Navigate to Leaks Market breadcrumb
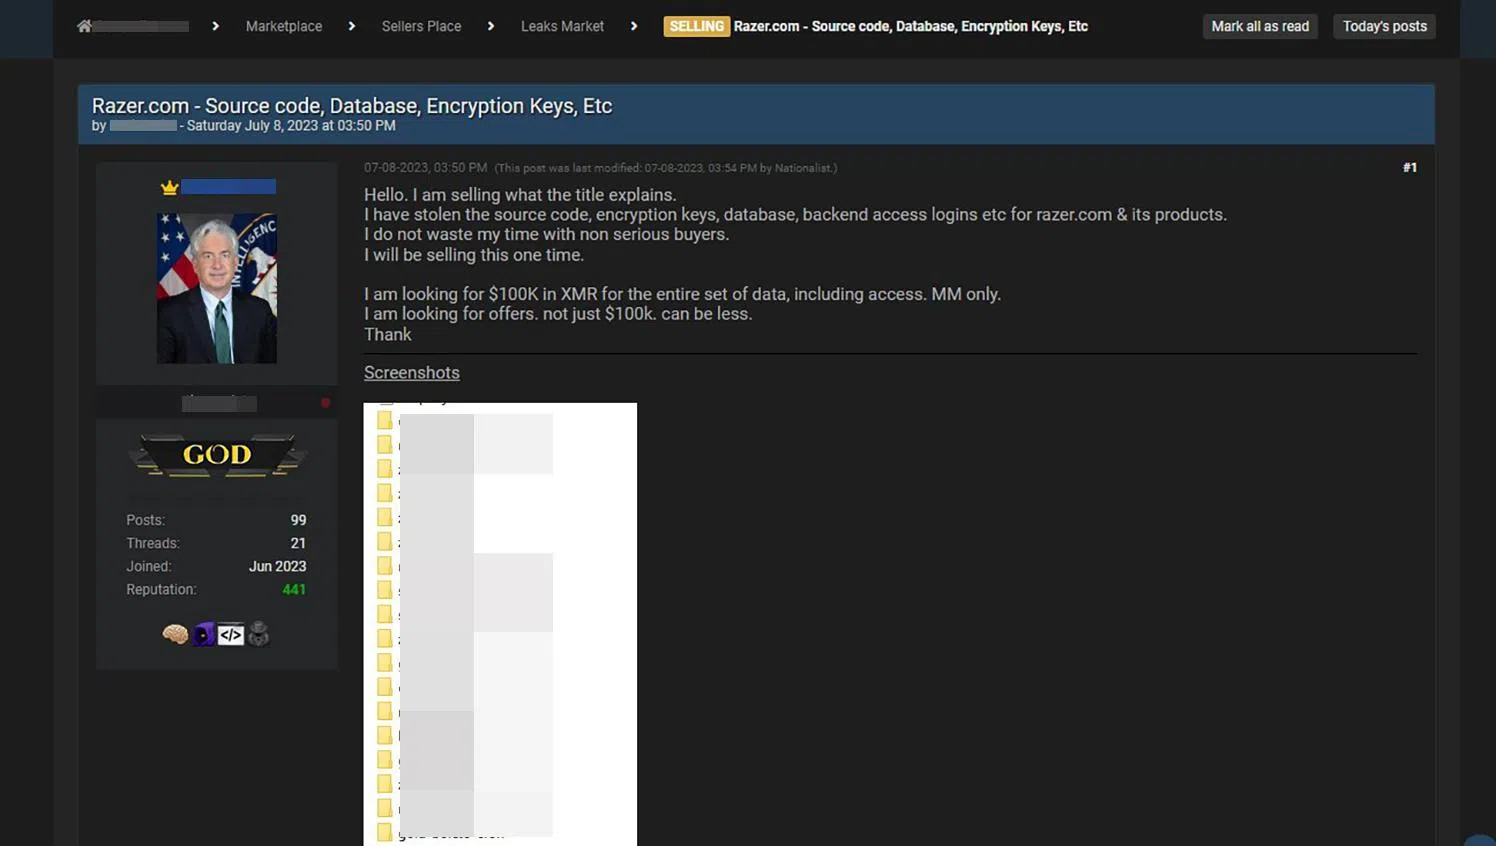 pos(562,26)
